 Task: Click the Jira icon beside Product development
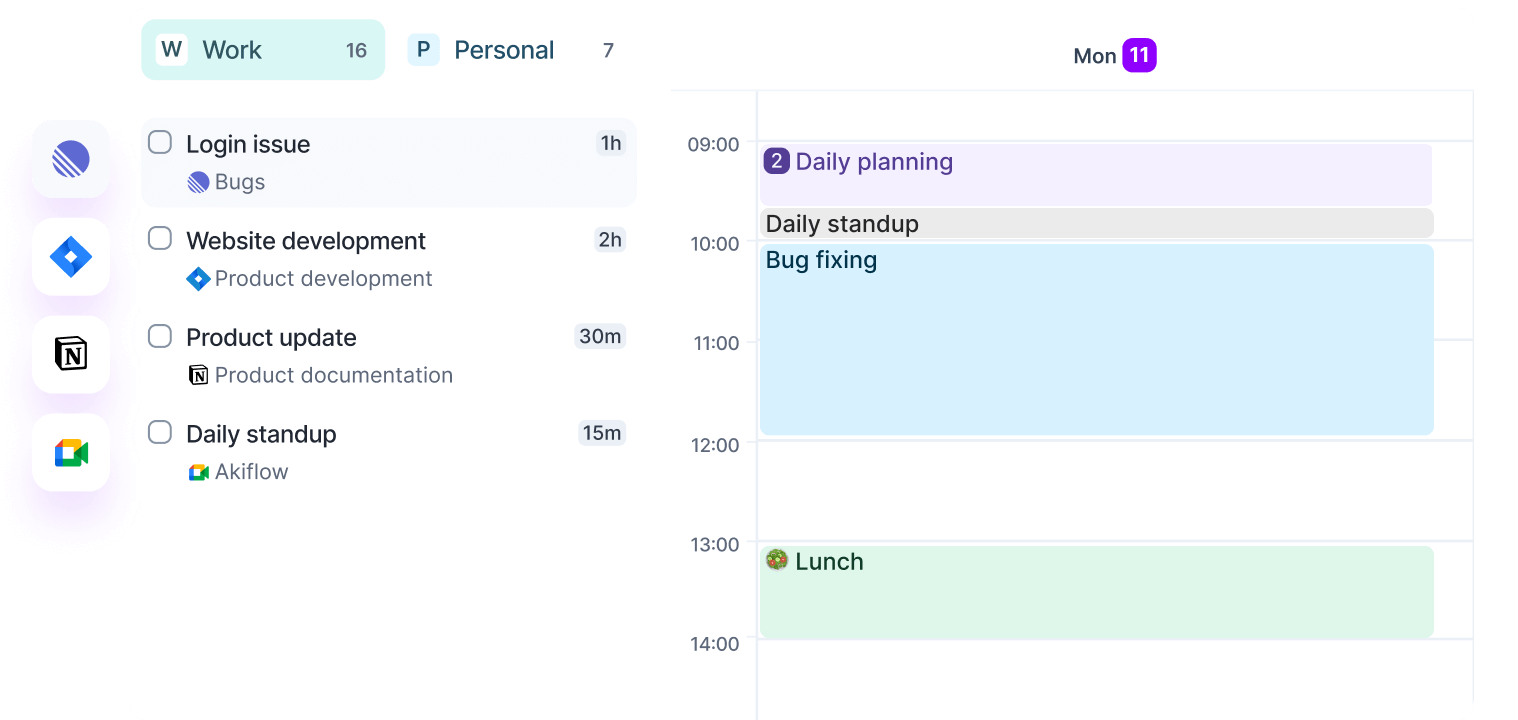pos(198,279)
